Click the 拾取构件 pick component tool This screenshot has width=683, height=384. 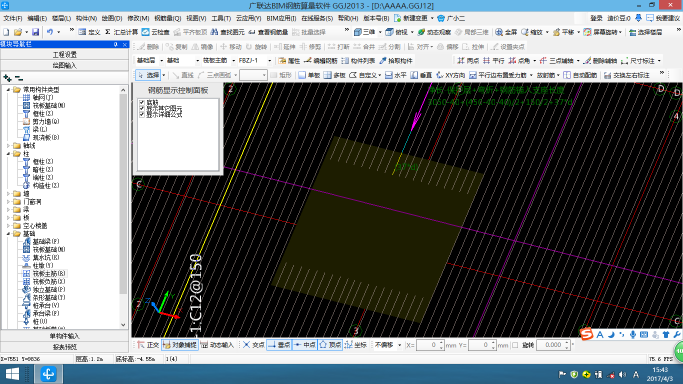coord(396,61)
